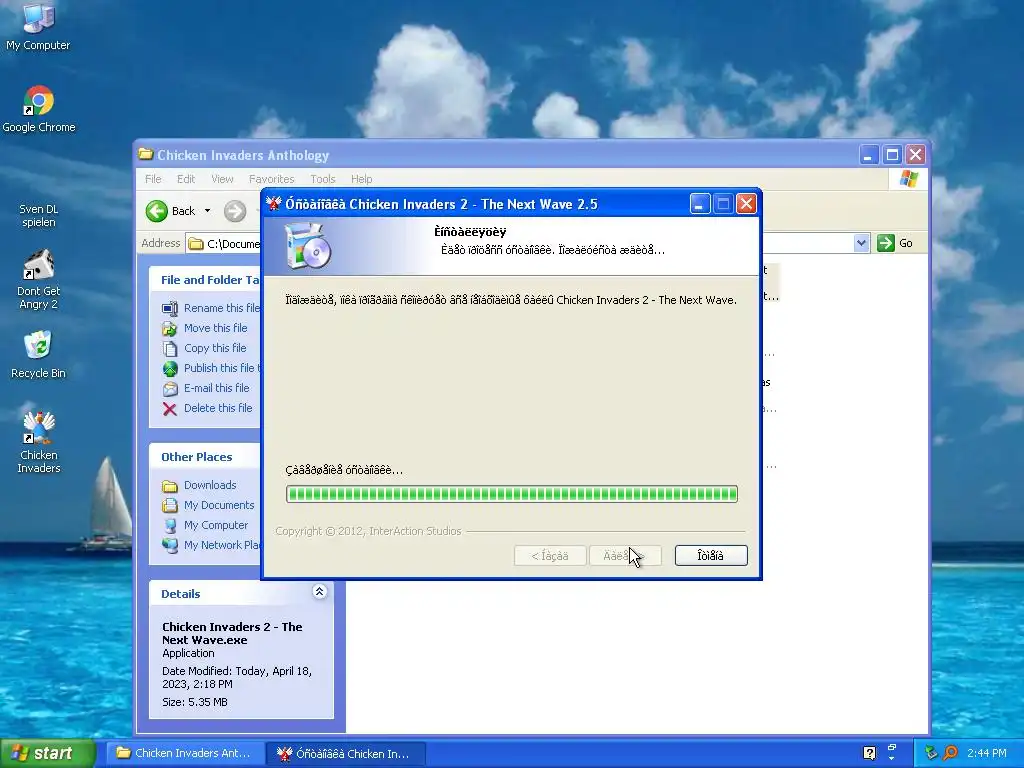Viewport: 1024px width, 768px height.
Task: Open the View menu in Explorer
Action: 222,179
